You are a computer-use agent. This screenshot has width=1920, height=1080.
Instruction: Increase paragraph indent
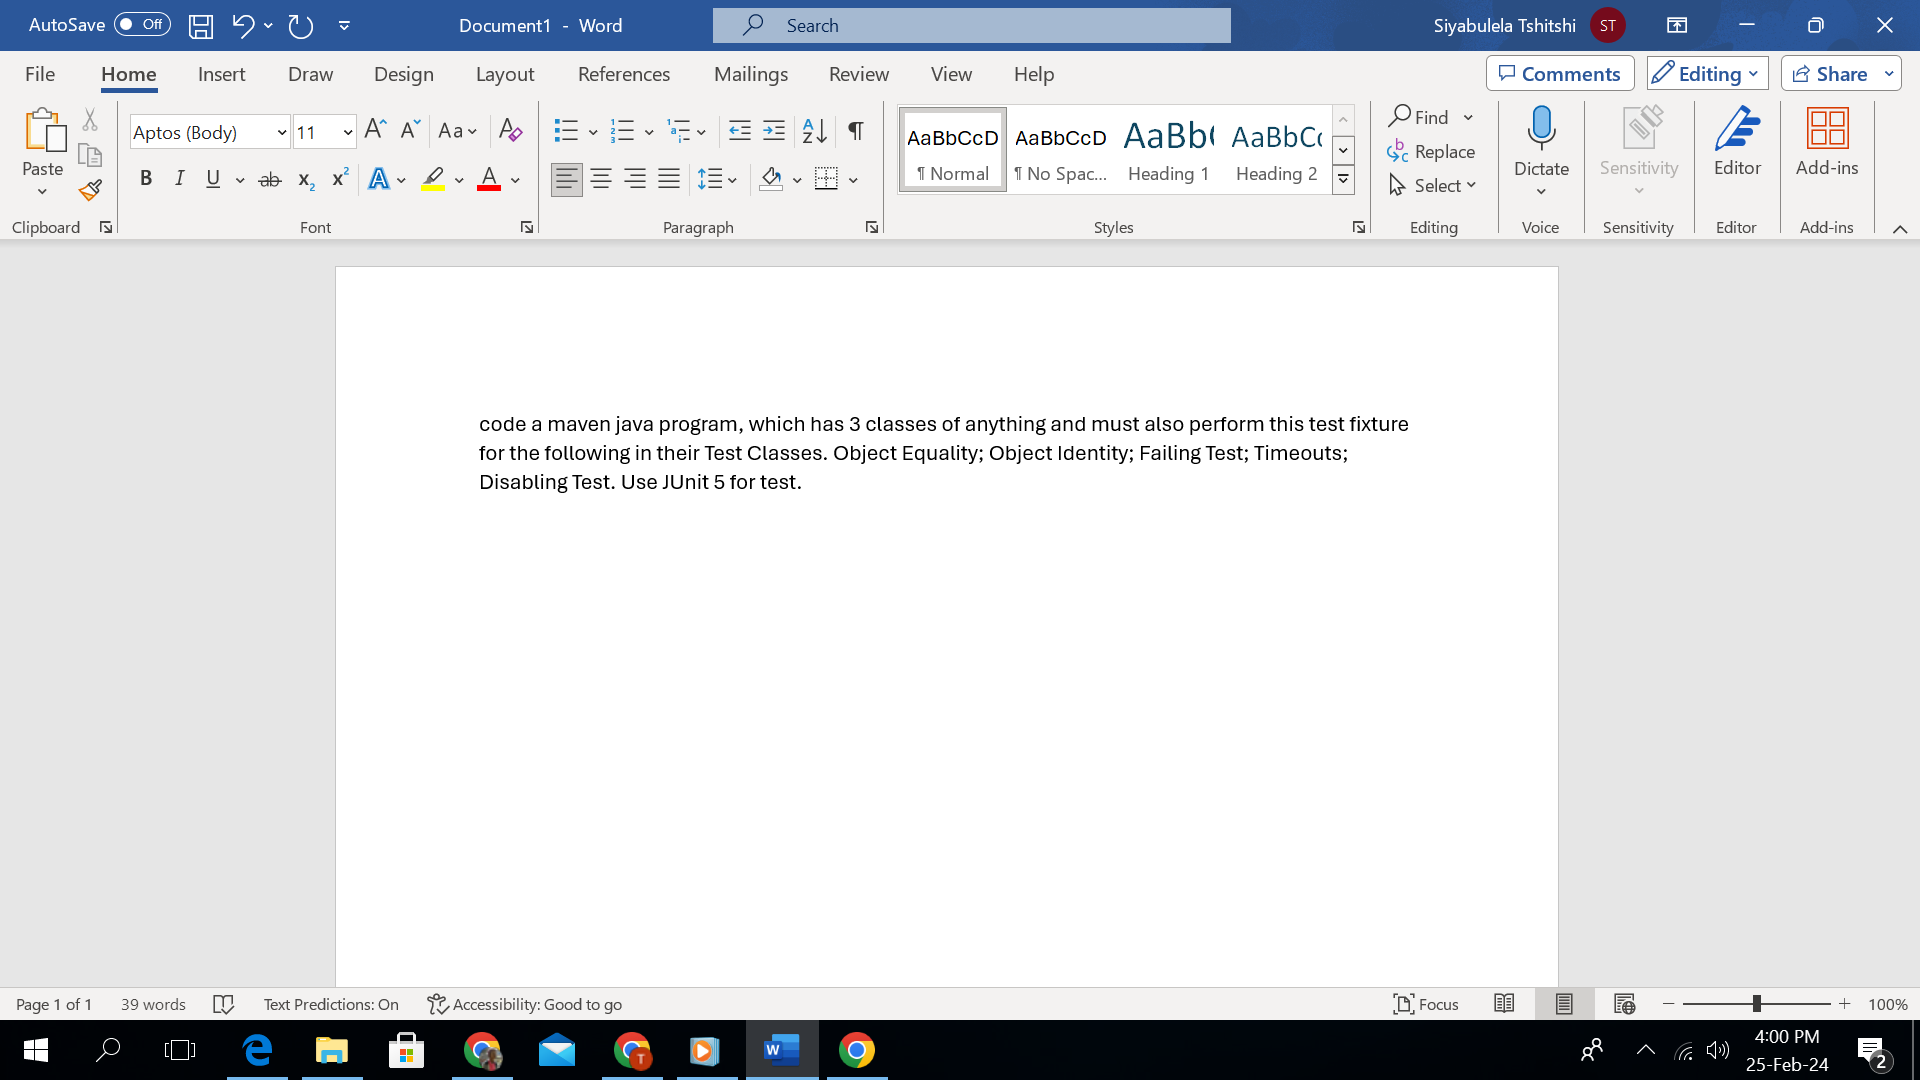click(774, 130)
